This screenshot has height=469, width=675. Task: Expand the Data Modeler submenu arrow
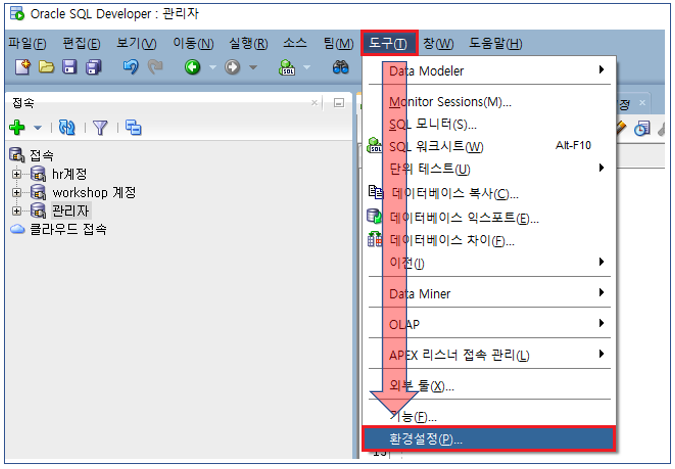(x=601, y=70)
